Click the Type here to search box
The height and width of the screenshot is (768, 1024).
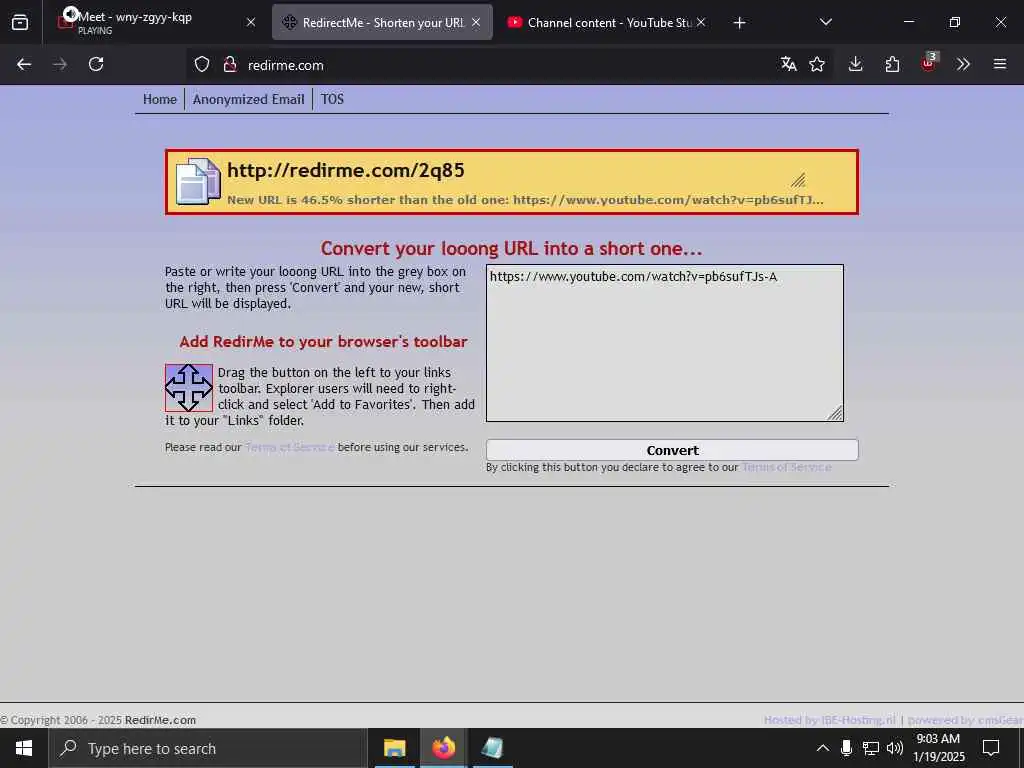[208, 748]
